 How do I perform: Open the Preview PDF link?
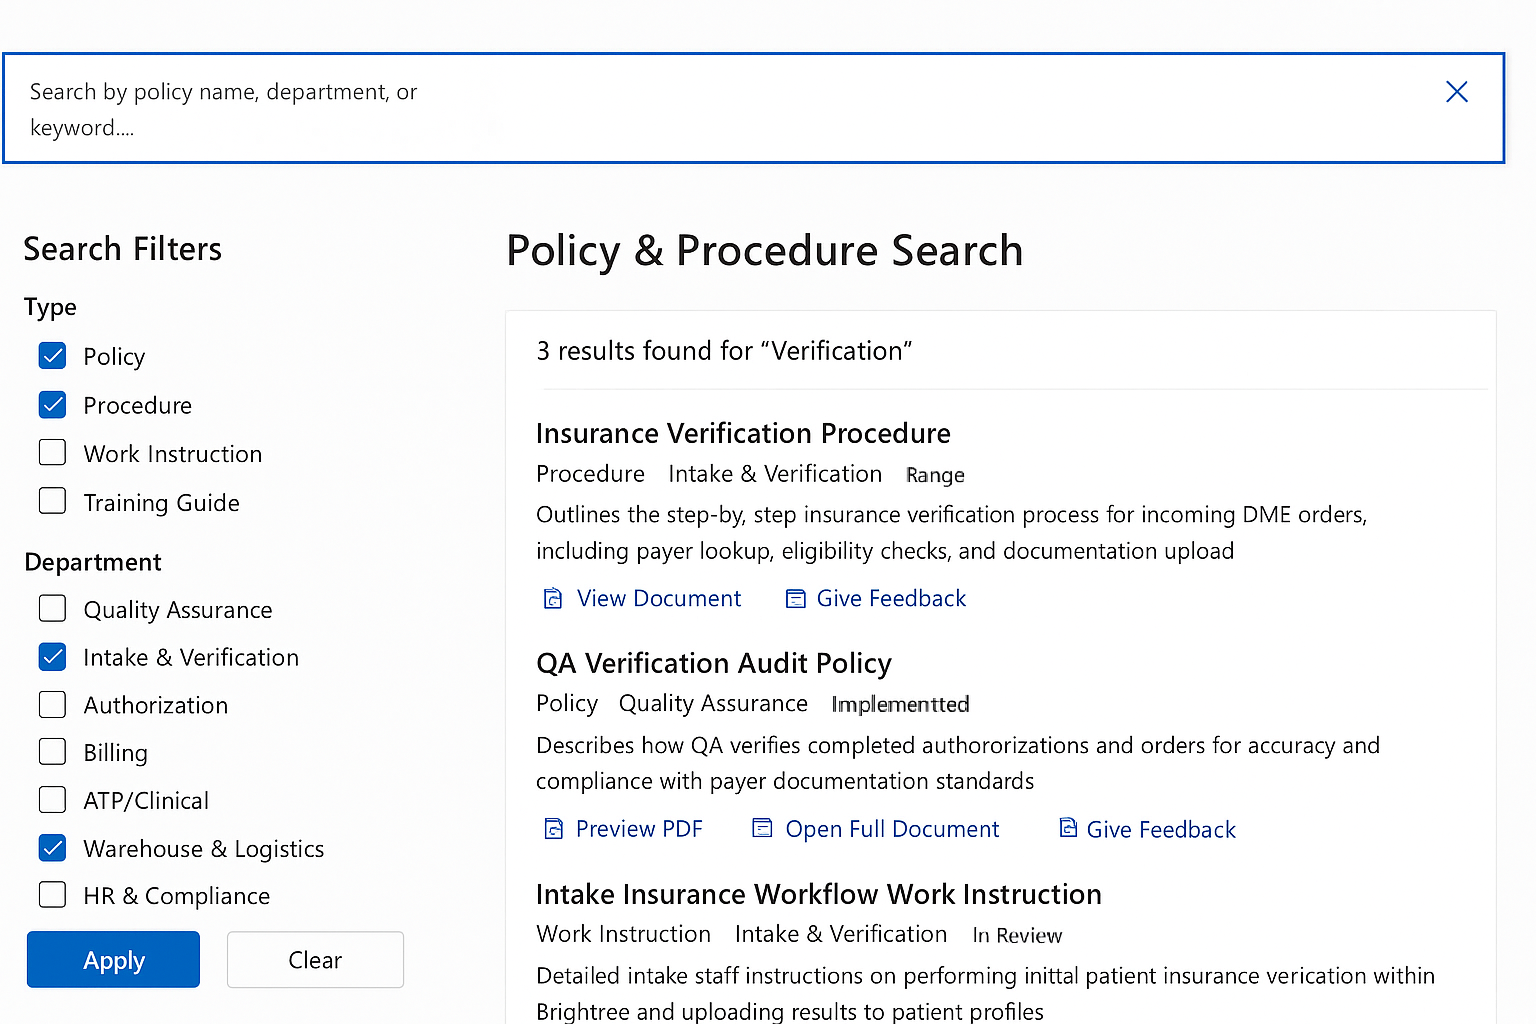tap(639, 829)
